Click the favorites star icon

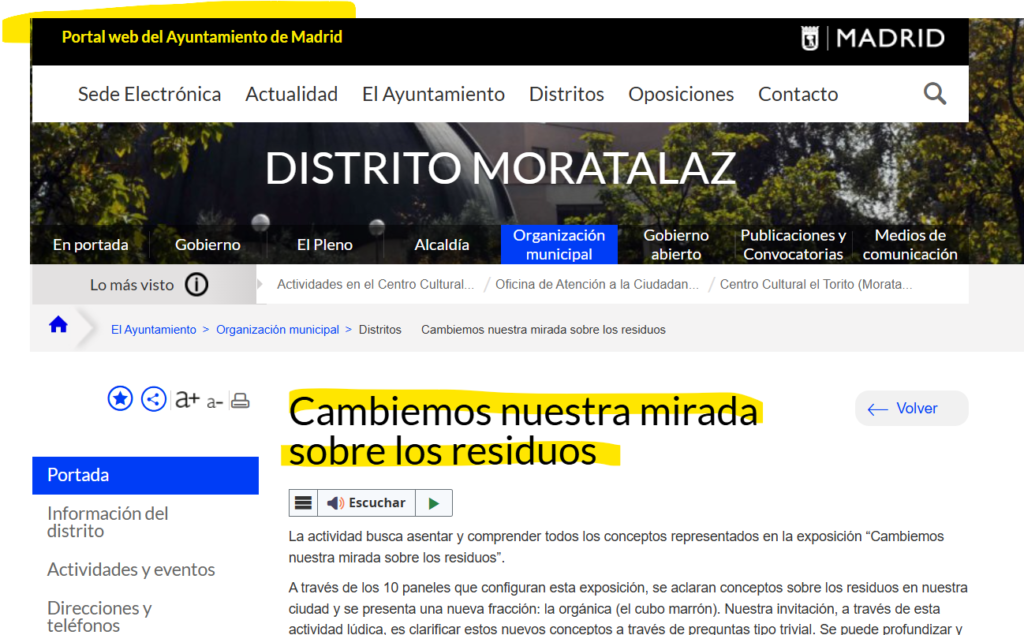[x=120, y=398]
